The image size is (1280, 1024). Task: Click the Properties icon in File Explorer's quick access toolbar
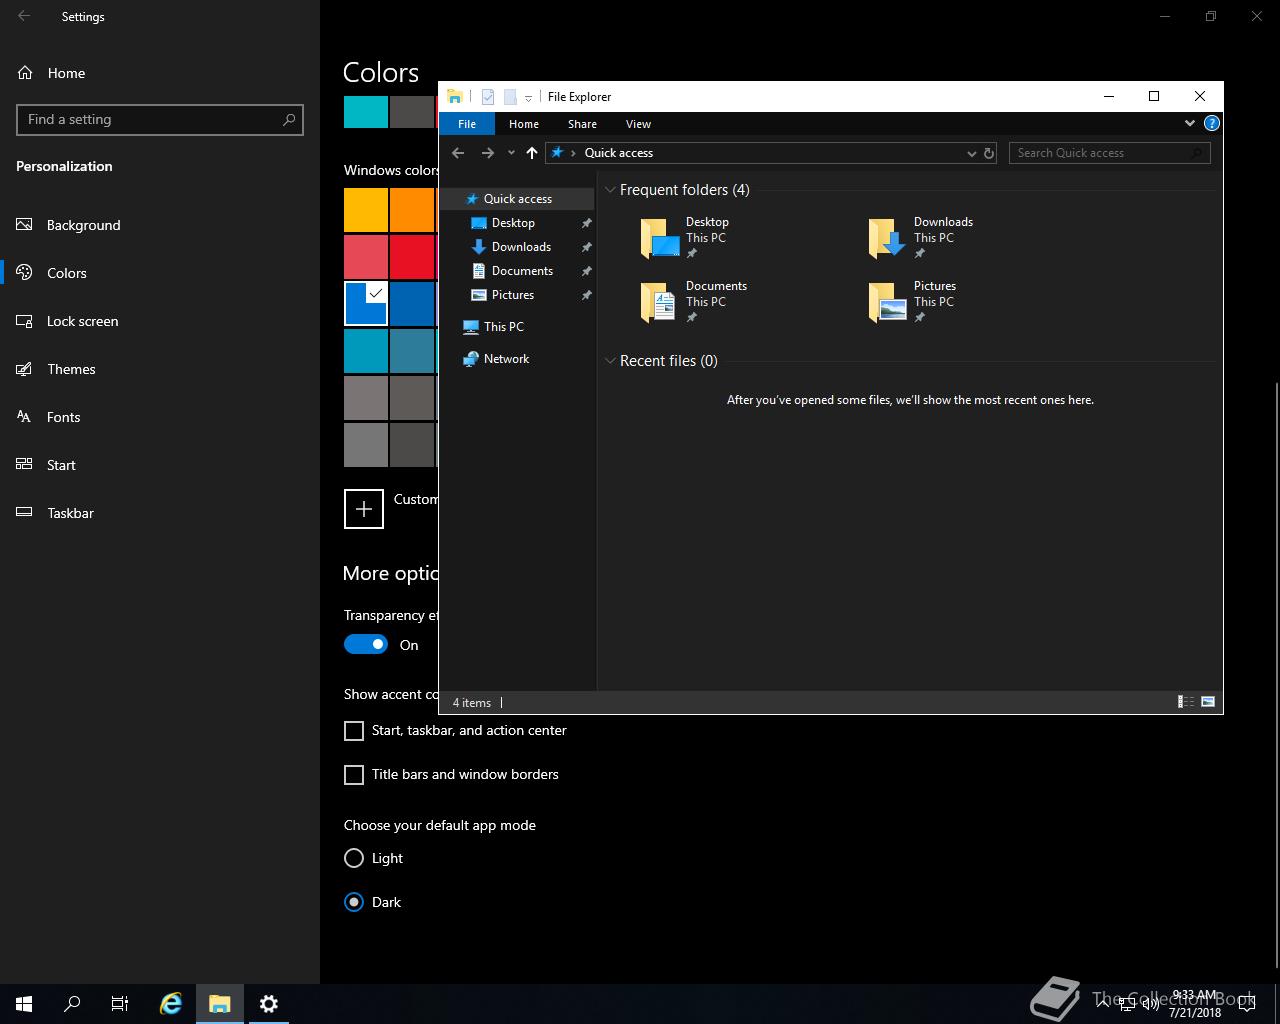click(x=488, y=97)
